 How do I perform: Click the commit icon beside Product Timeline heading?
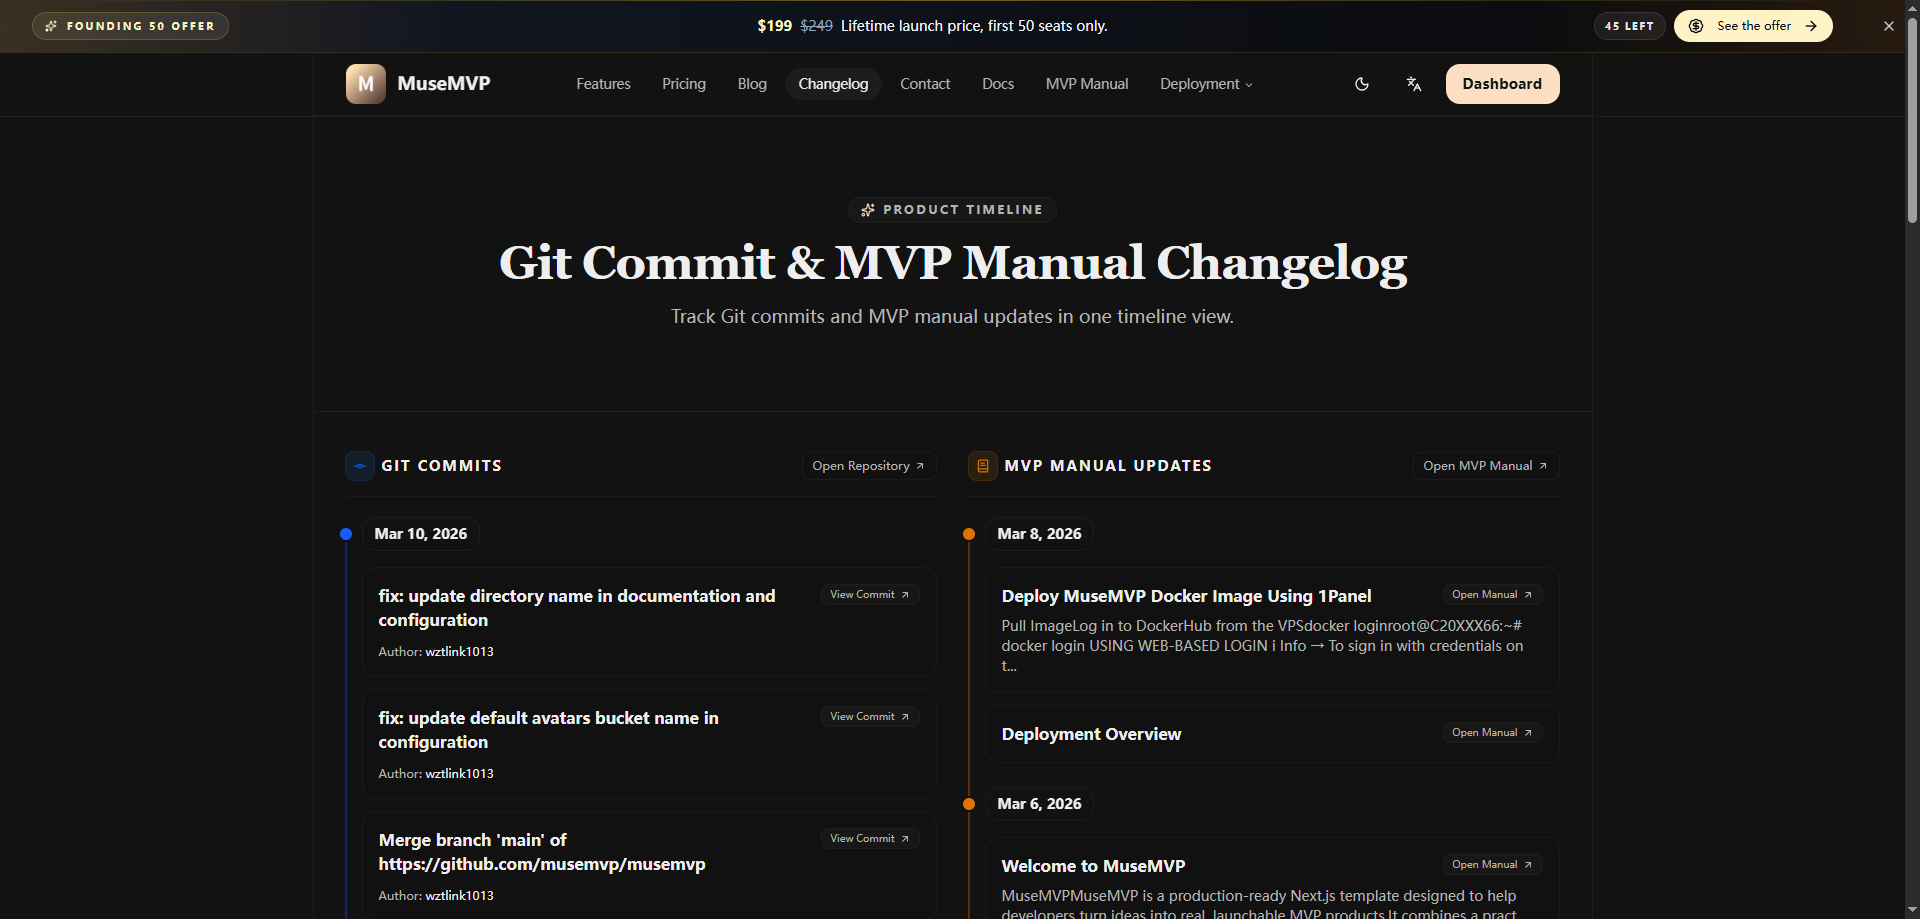point(868,210)
